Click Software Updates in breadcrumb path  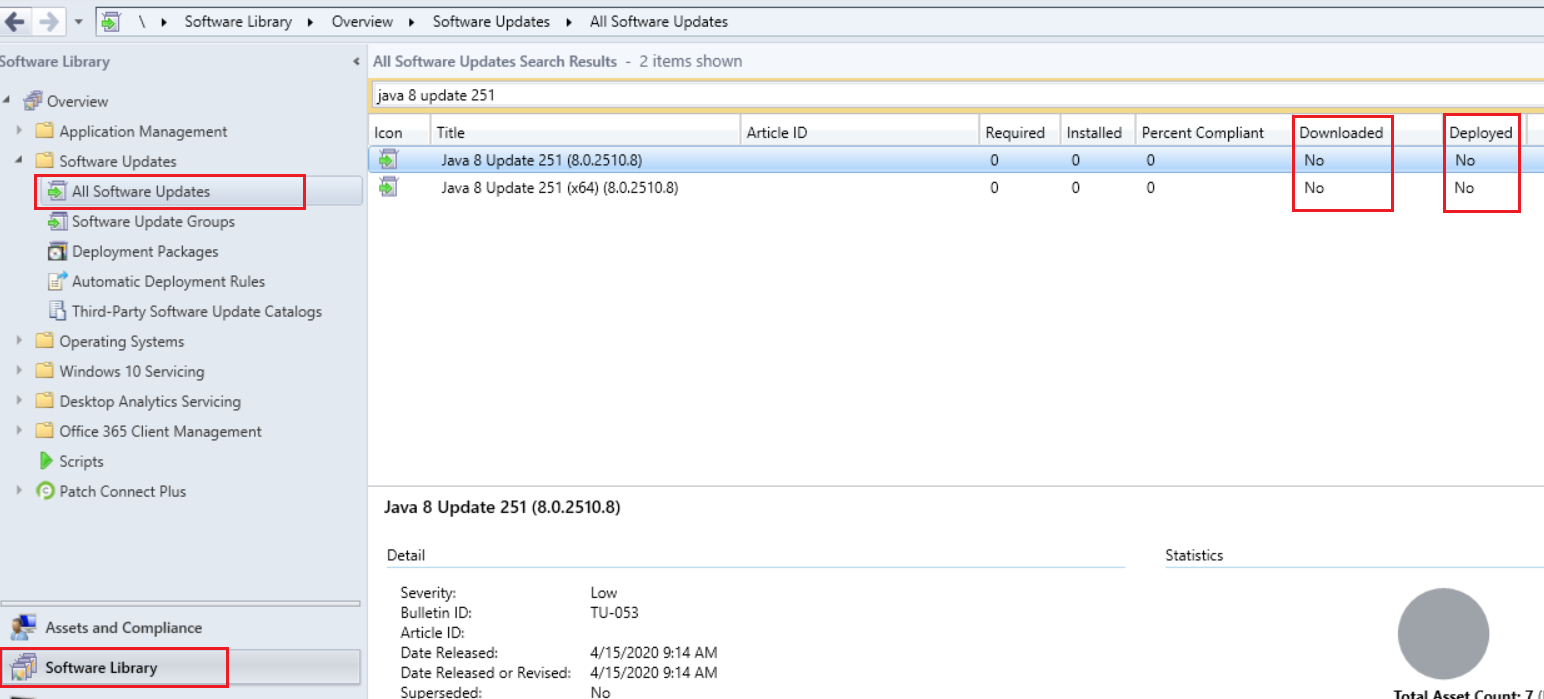pyautogui.click(x=491, y=21)
